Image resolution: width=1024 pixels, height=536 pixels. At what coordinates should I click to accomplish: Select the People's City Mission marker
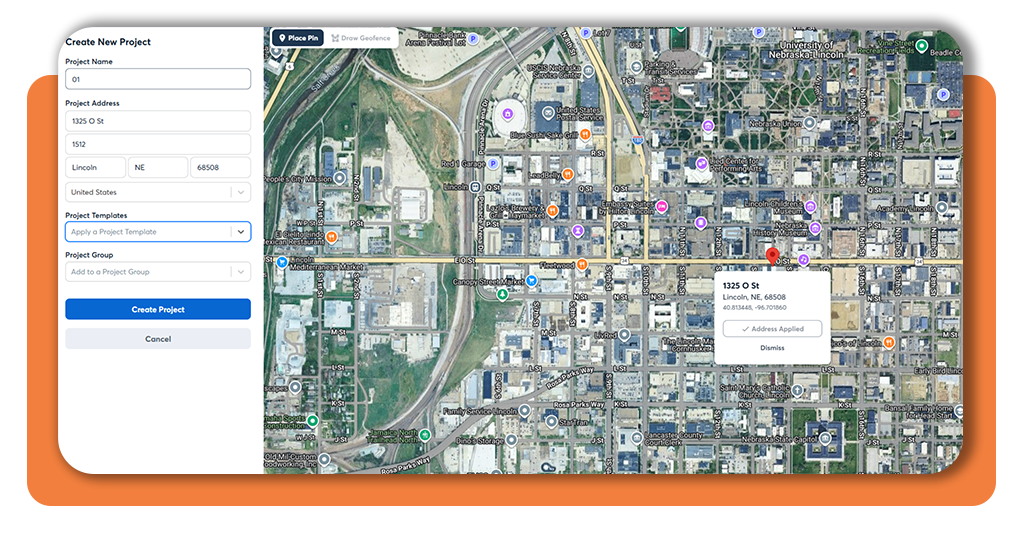[340, 178]
